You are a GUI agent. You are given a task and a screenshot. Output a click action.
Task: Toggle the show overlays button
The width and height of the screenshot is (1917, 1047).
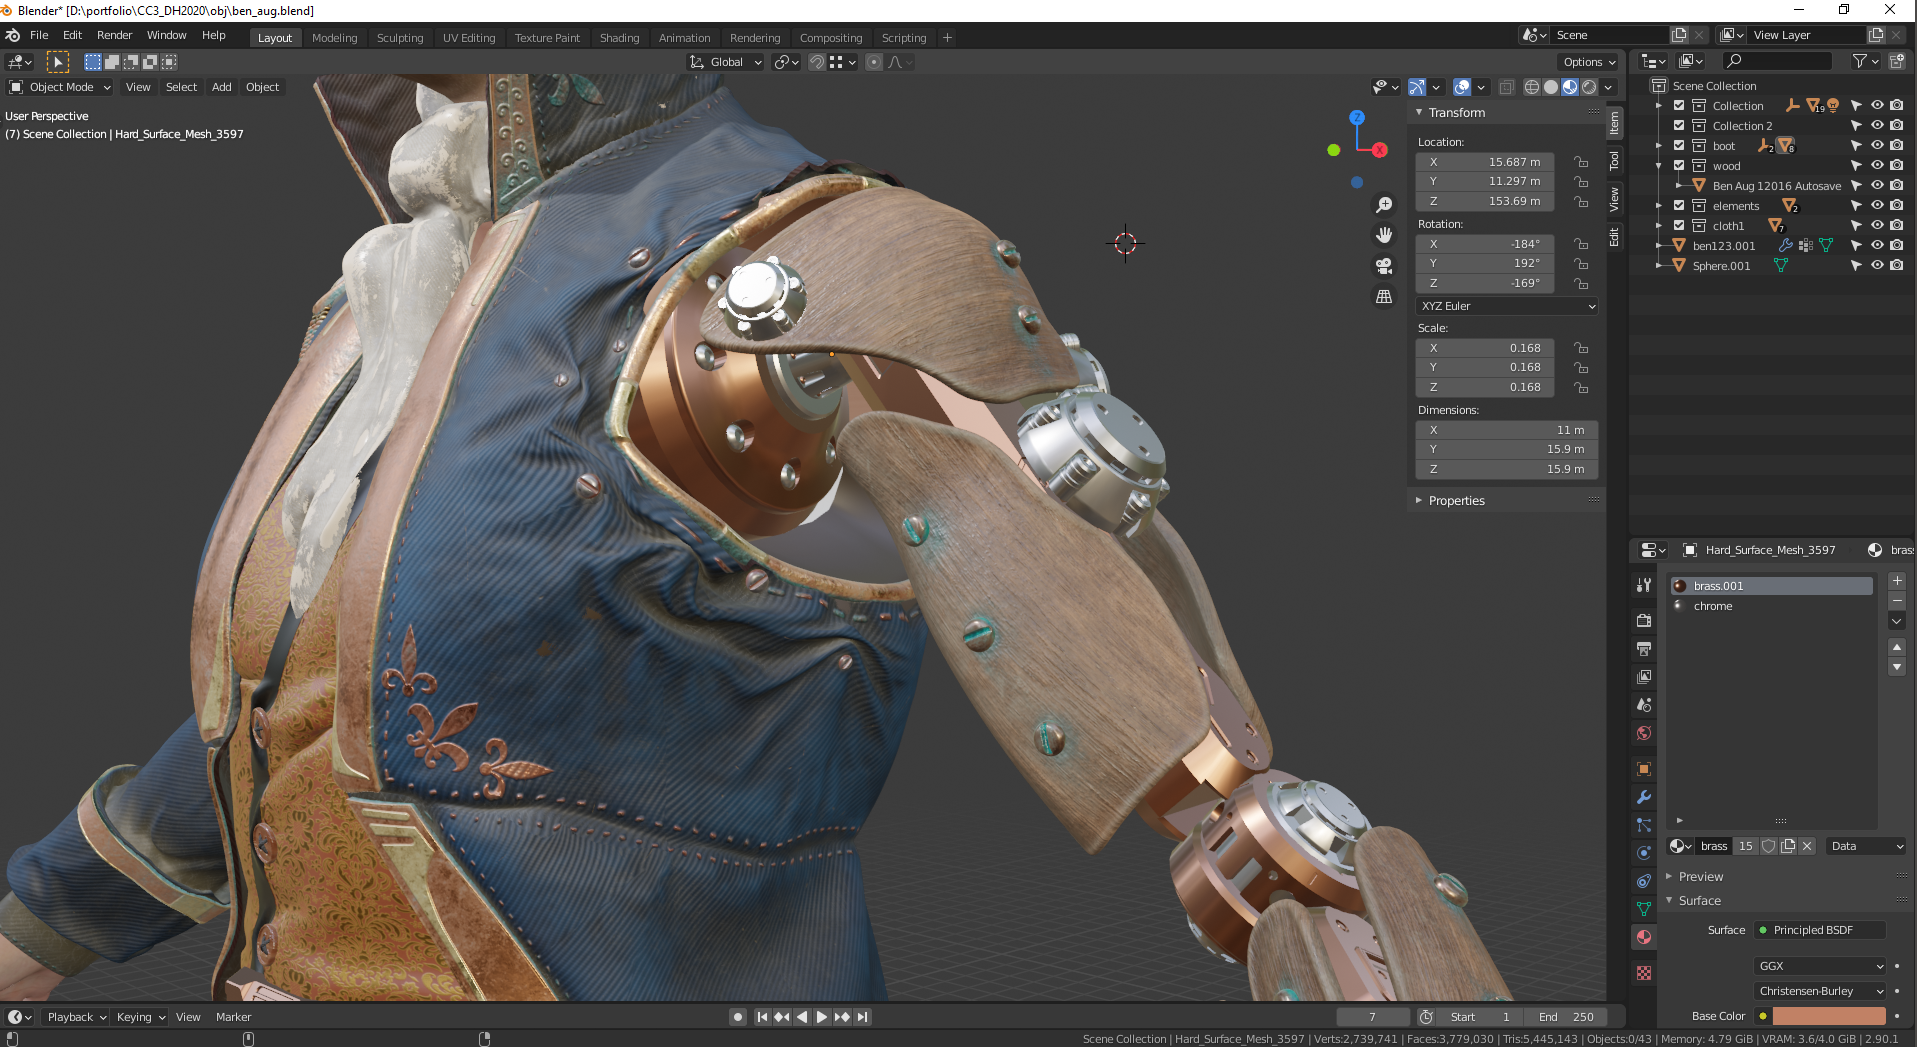[1462, 87]
